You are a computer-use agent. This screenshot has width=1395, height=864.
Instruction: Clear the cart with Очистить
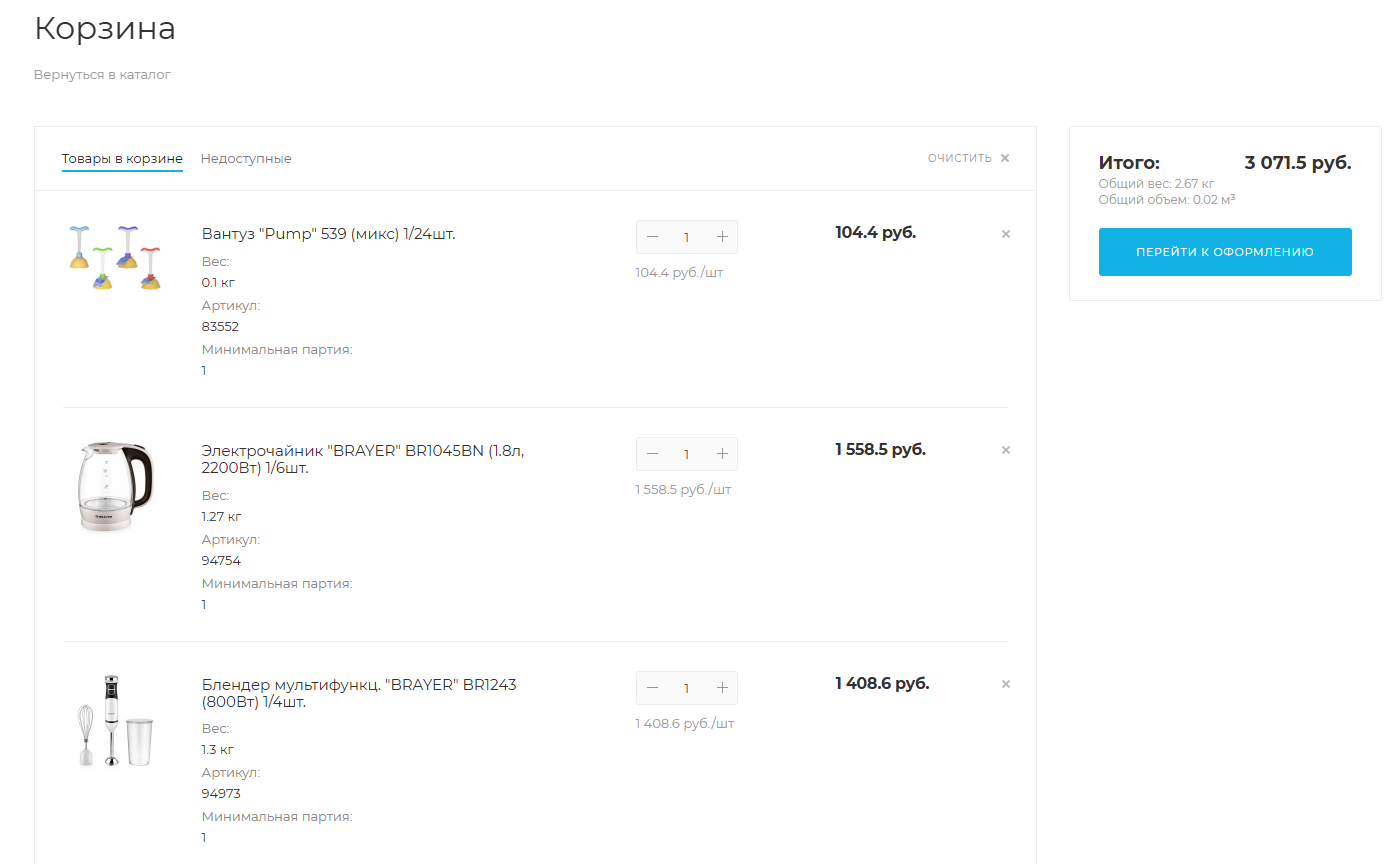pos(968,158)
